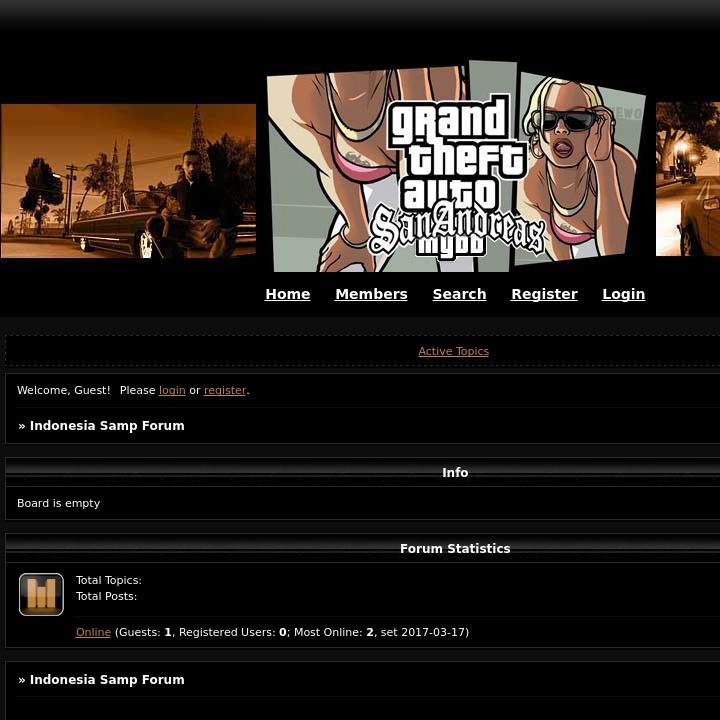Open the Search page from navigation
Viewport: 720px width, 720px height.
click(x=459, y=294)
